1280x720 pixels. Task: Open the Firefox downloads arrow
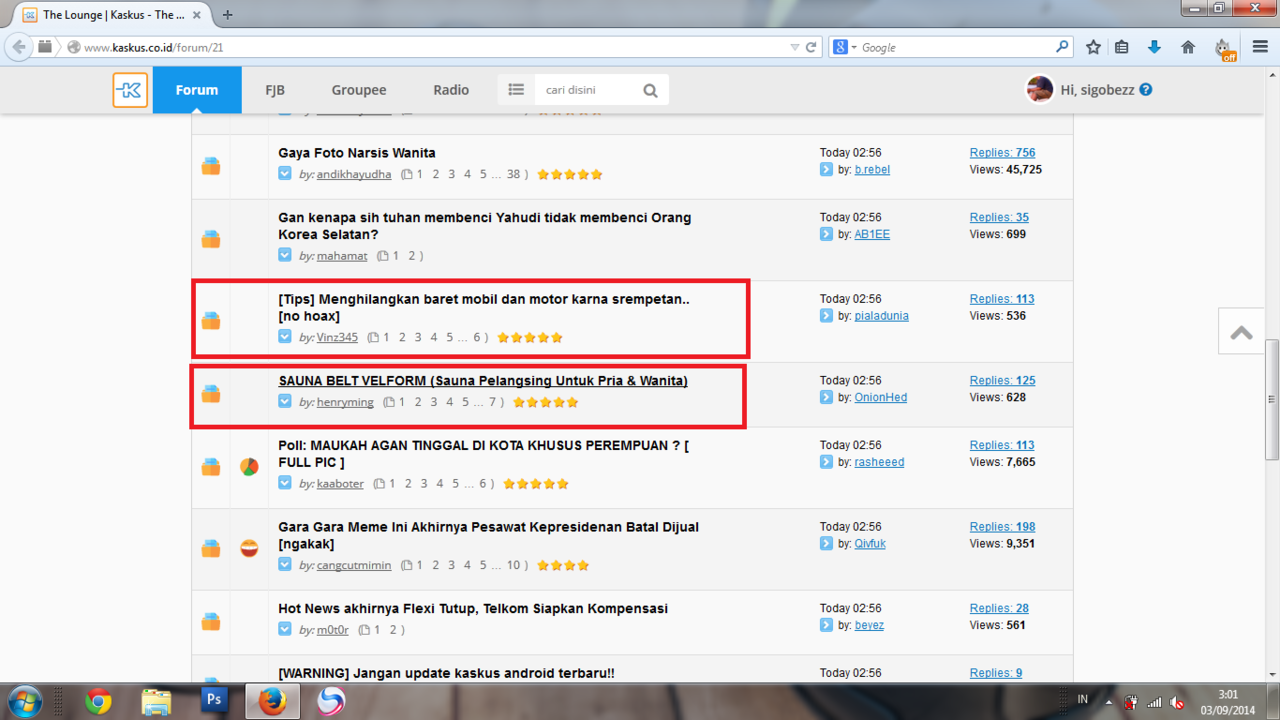pyautogui.click(x=1154, y=47)
